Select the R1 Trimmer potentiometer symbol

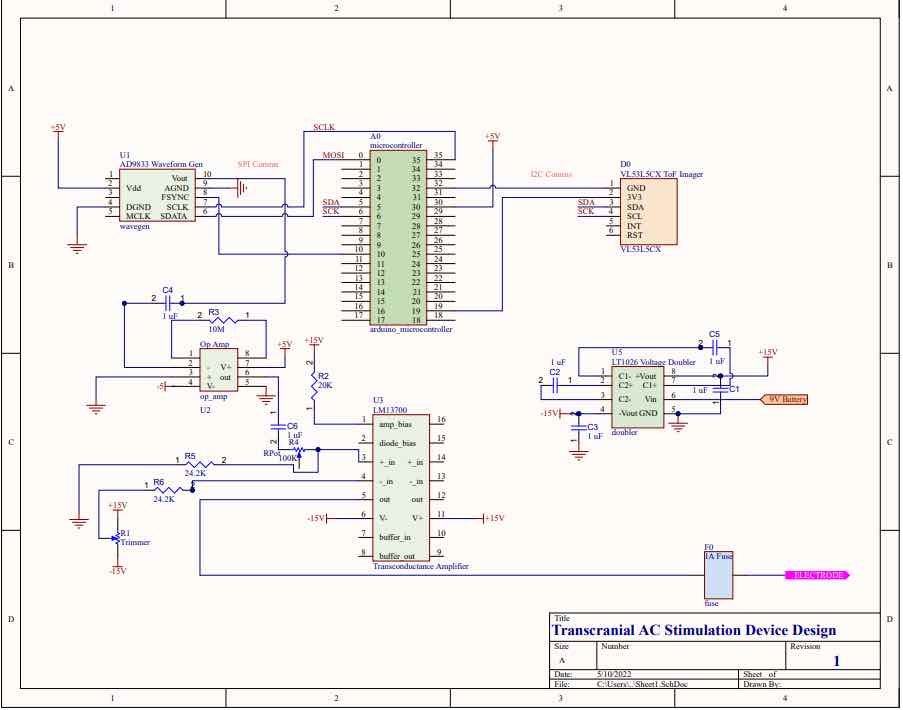[x=117, y=538]
